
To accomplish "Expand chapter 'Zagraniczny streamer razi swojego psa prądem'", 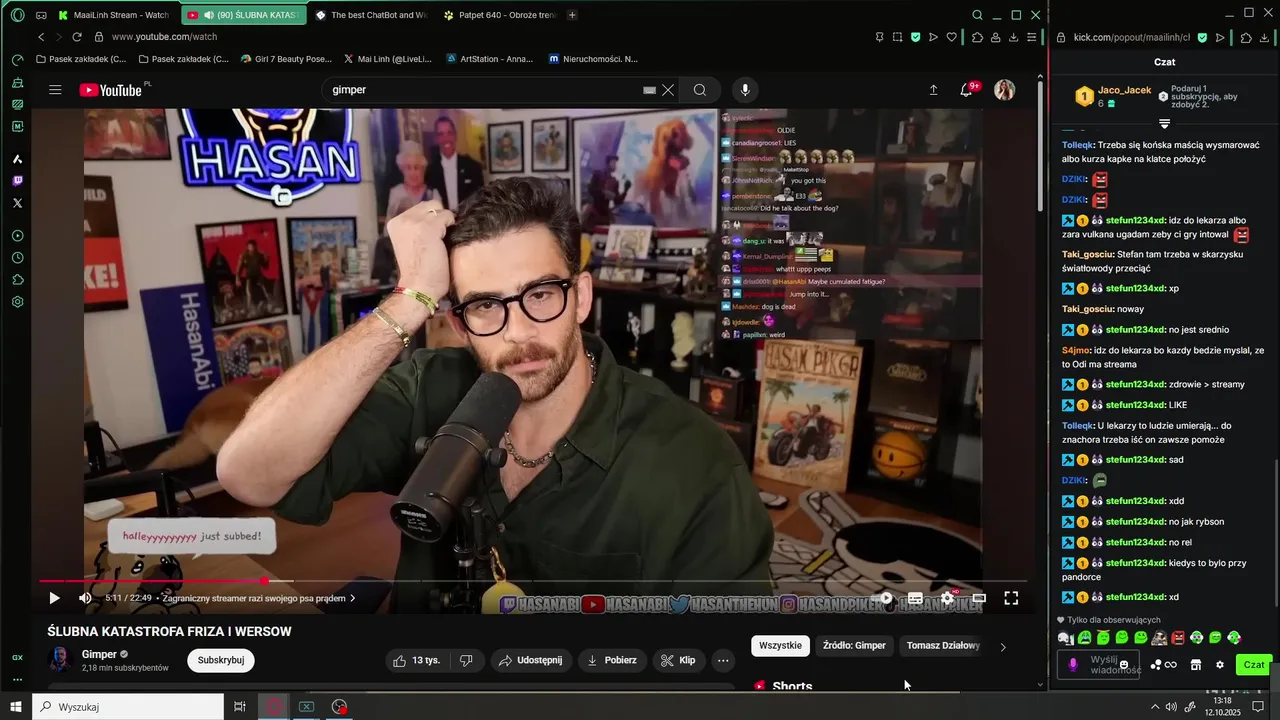I will point(259,598).
